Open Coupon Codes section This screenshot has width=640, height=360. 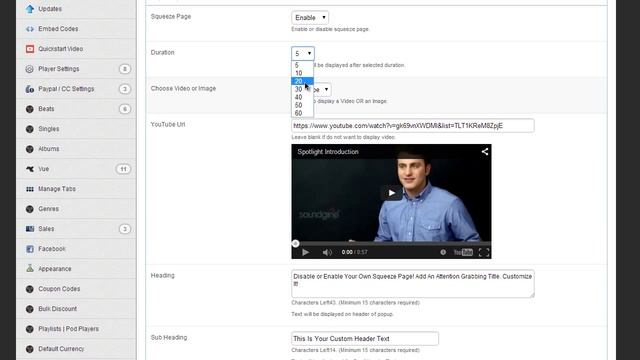(59, 289)
